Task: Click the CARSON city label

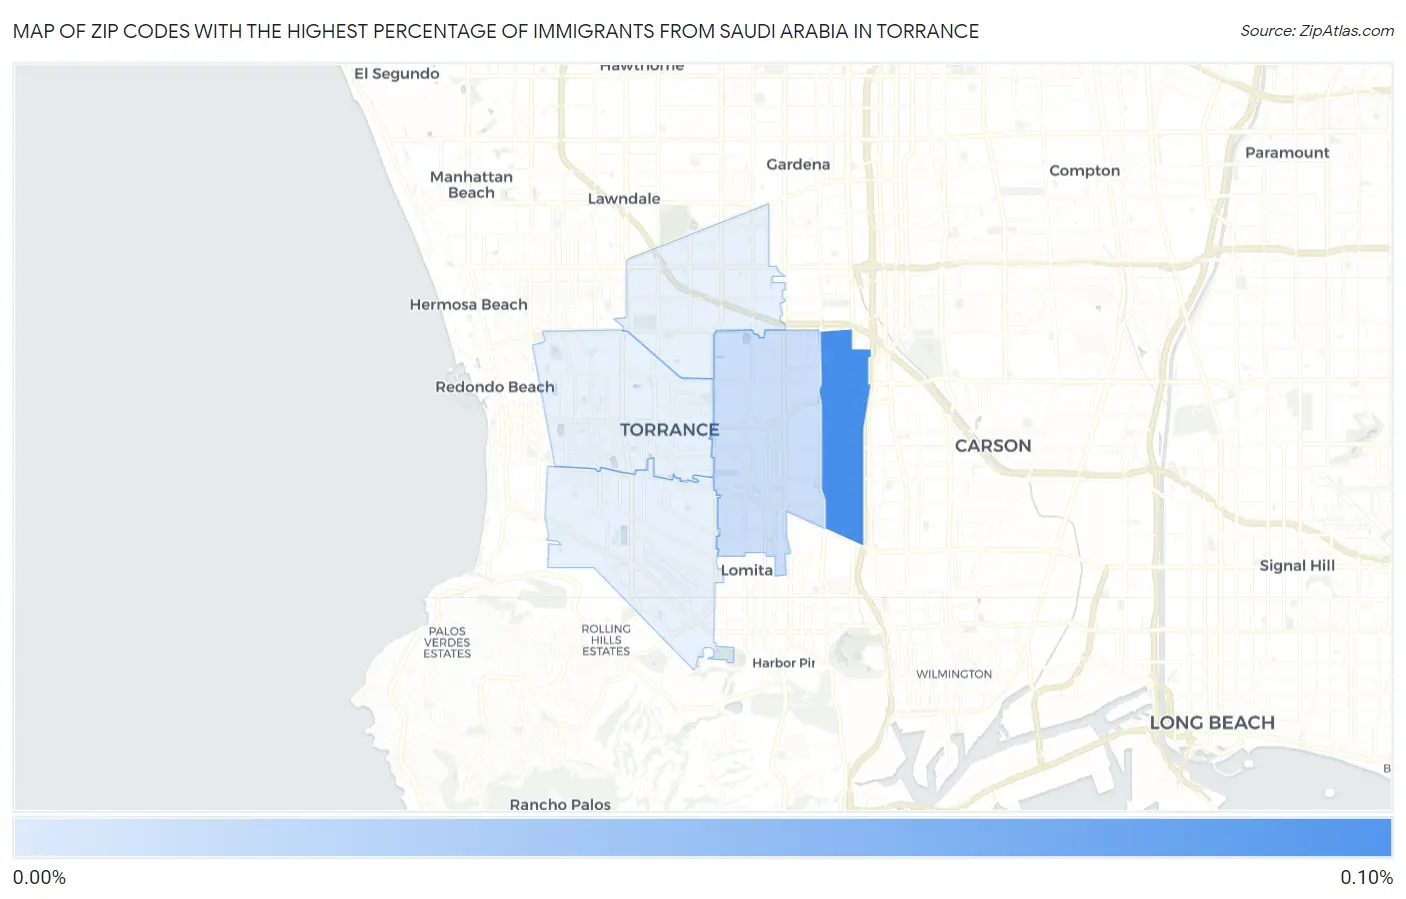Action: pyautogui.click(x=993, y=446)
